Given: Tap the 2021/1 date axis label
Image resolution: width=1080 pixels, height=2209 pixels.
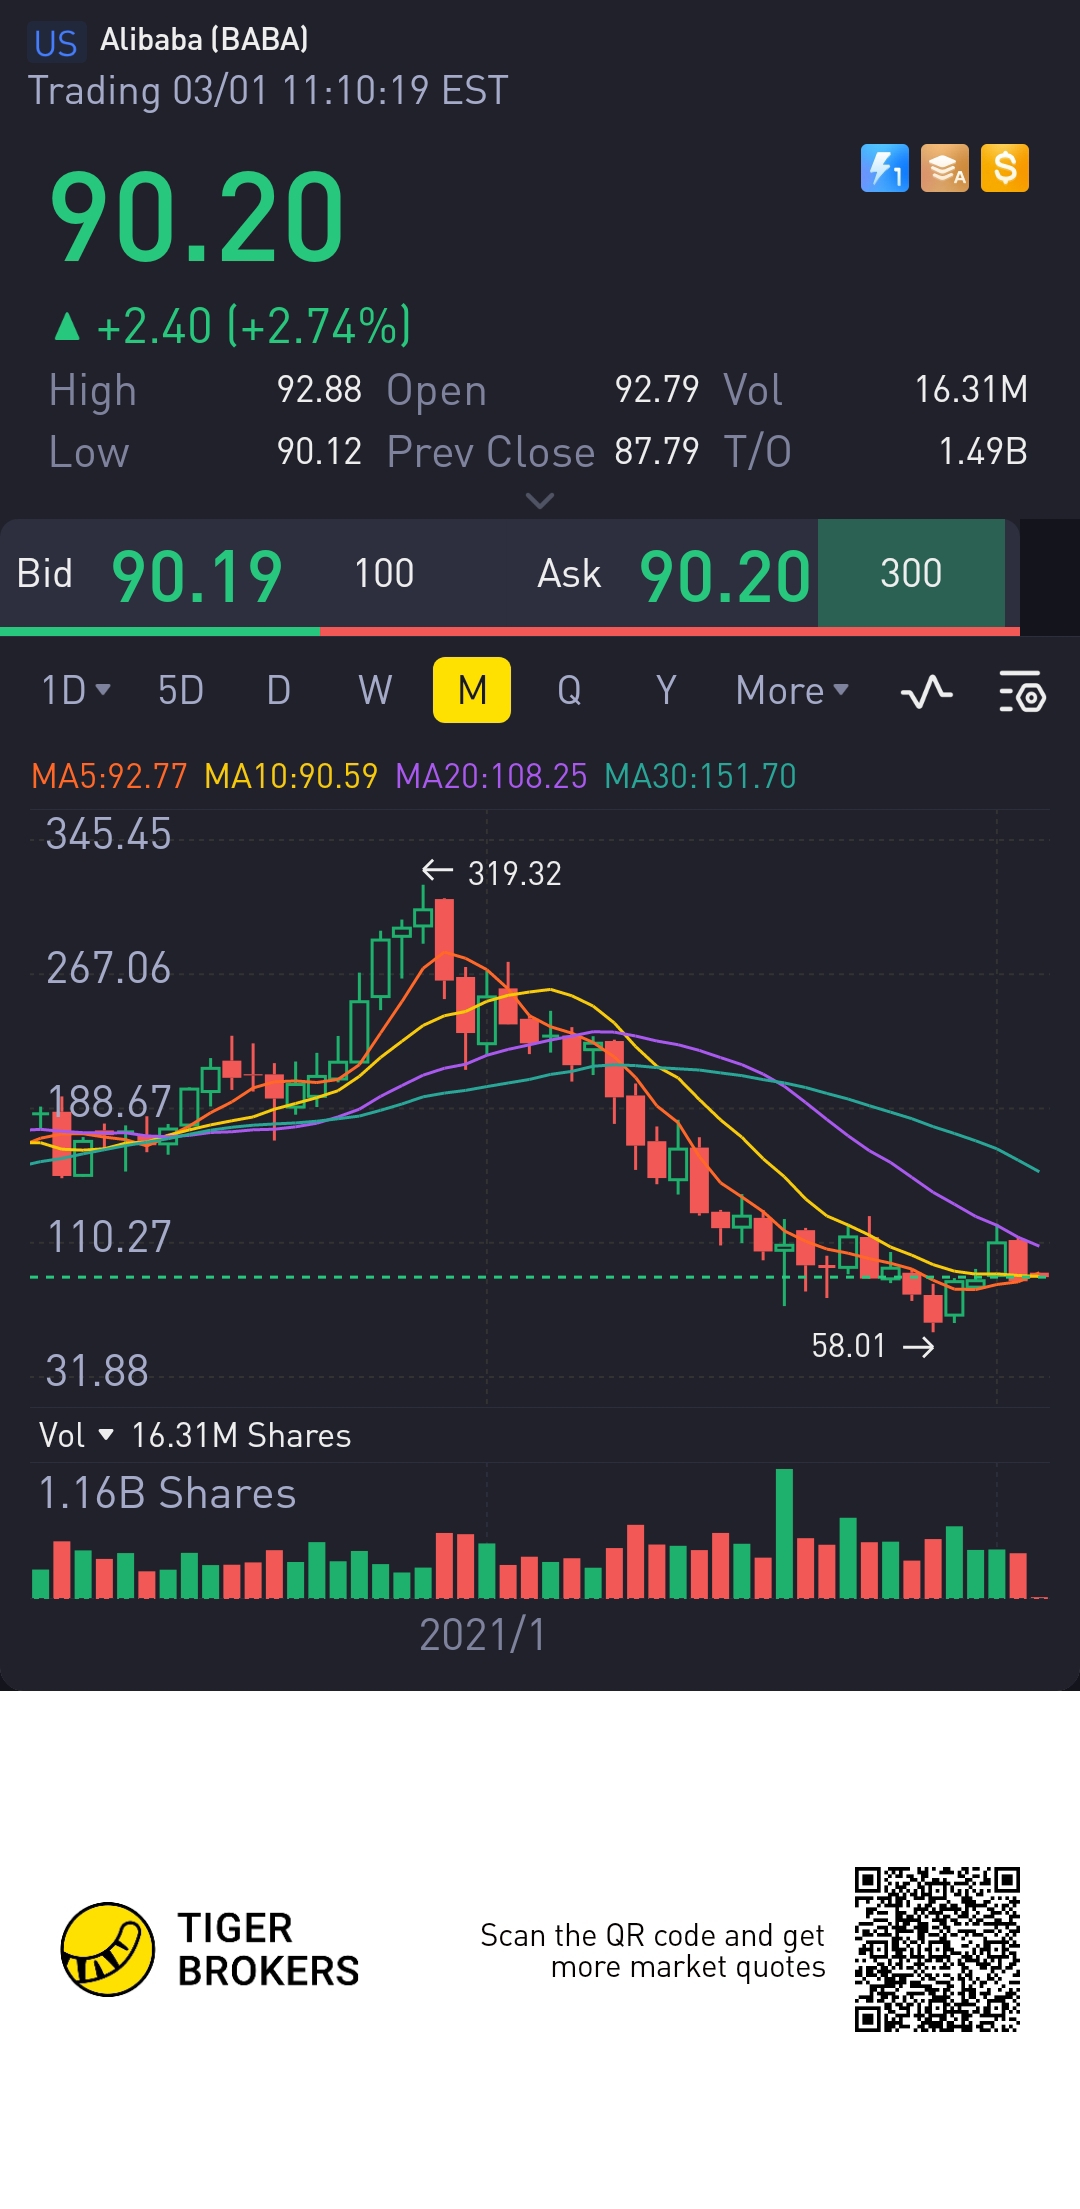Looking at the screenshot, I should [x=483, y=1635].
